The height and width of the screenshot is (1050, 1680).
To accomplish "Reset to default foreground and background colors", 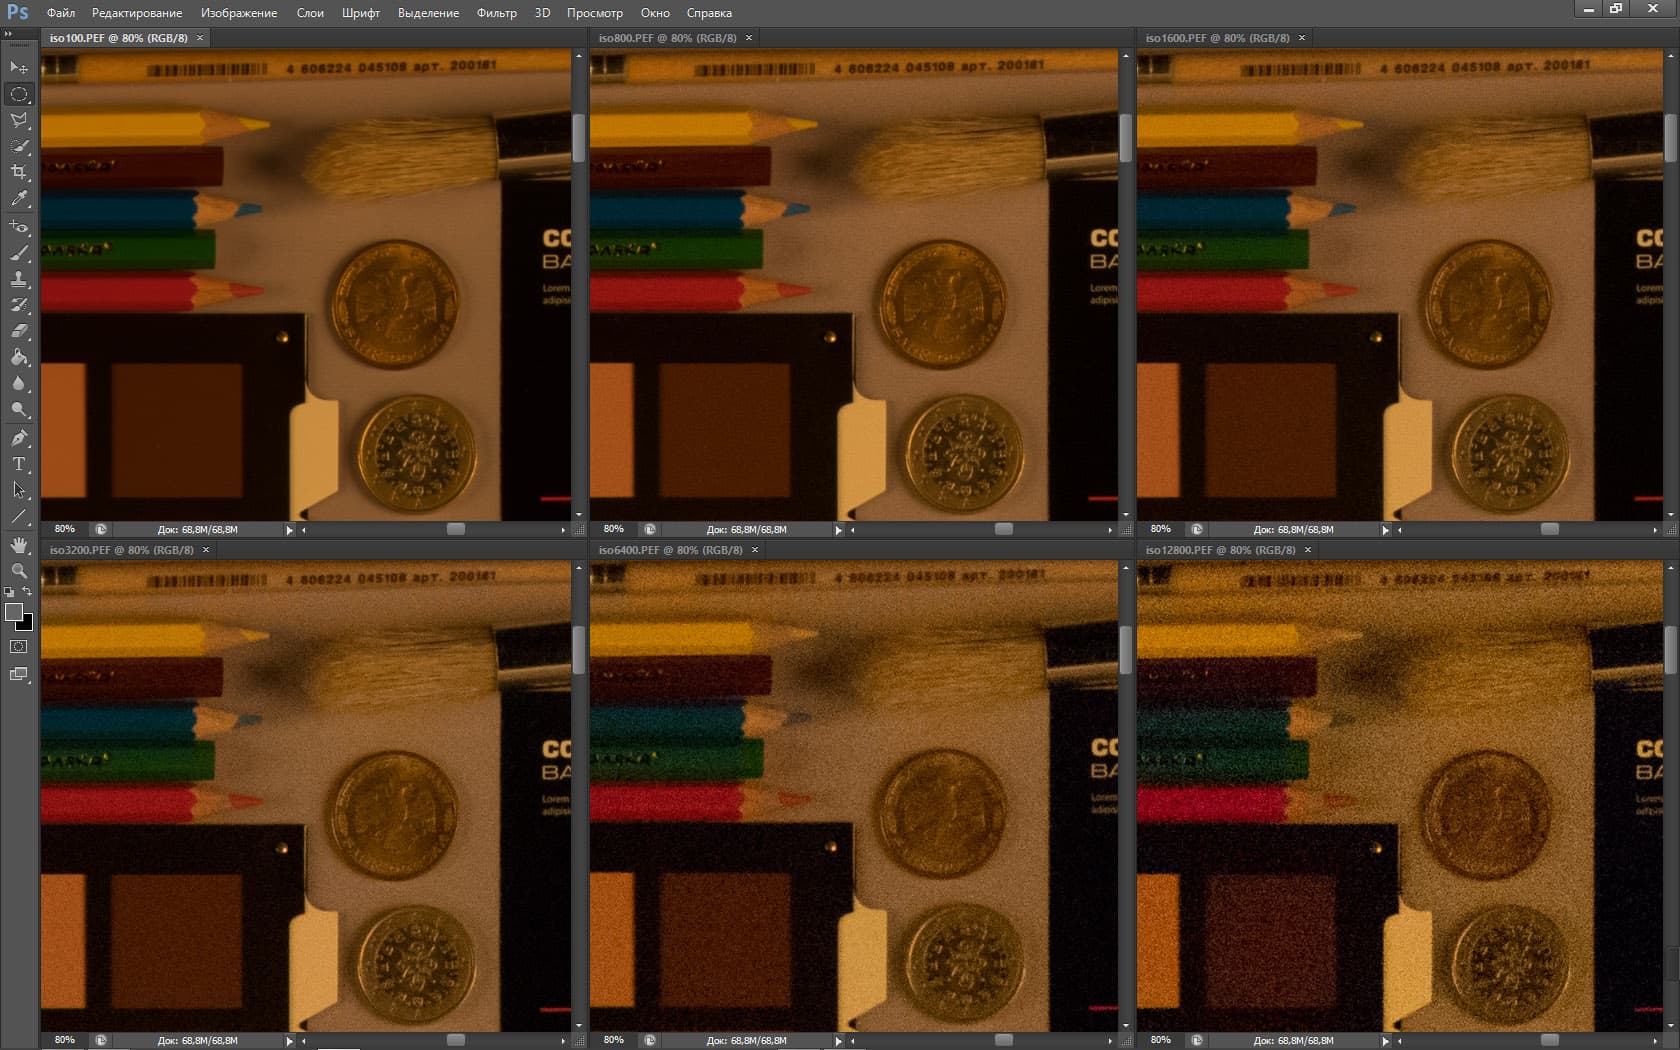I will 10,592.
